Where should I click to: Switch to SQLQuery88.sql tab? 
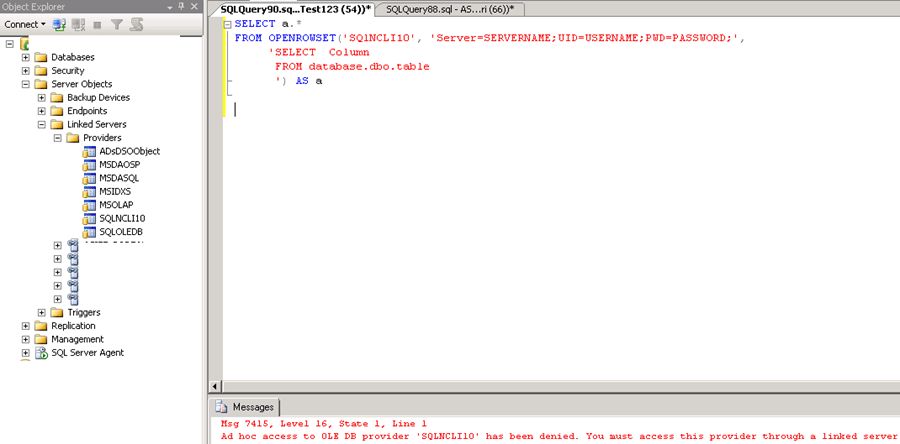(x=450, y=9)
